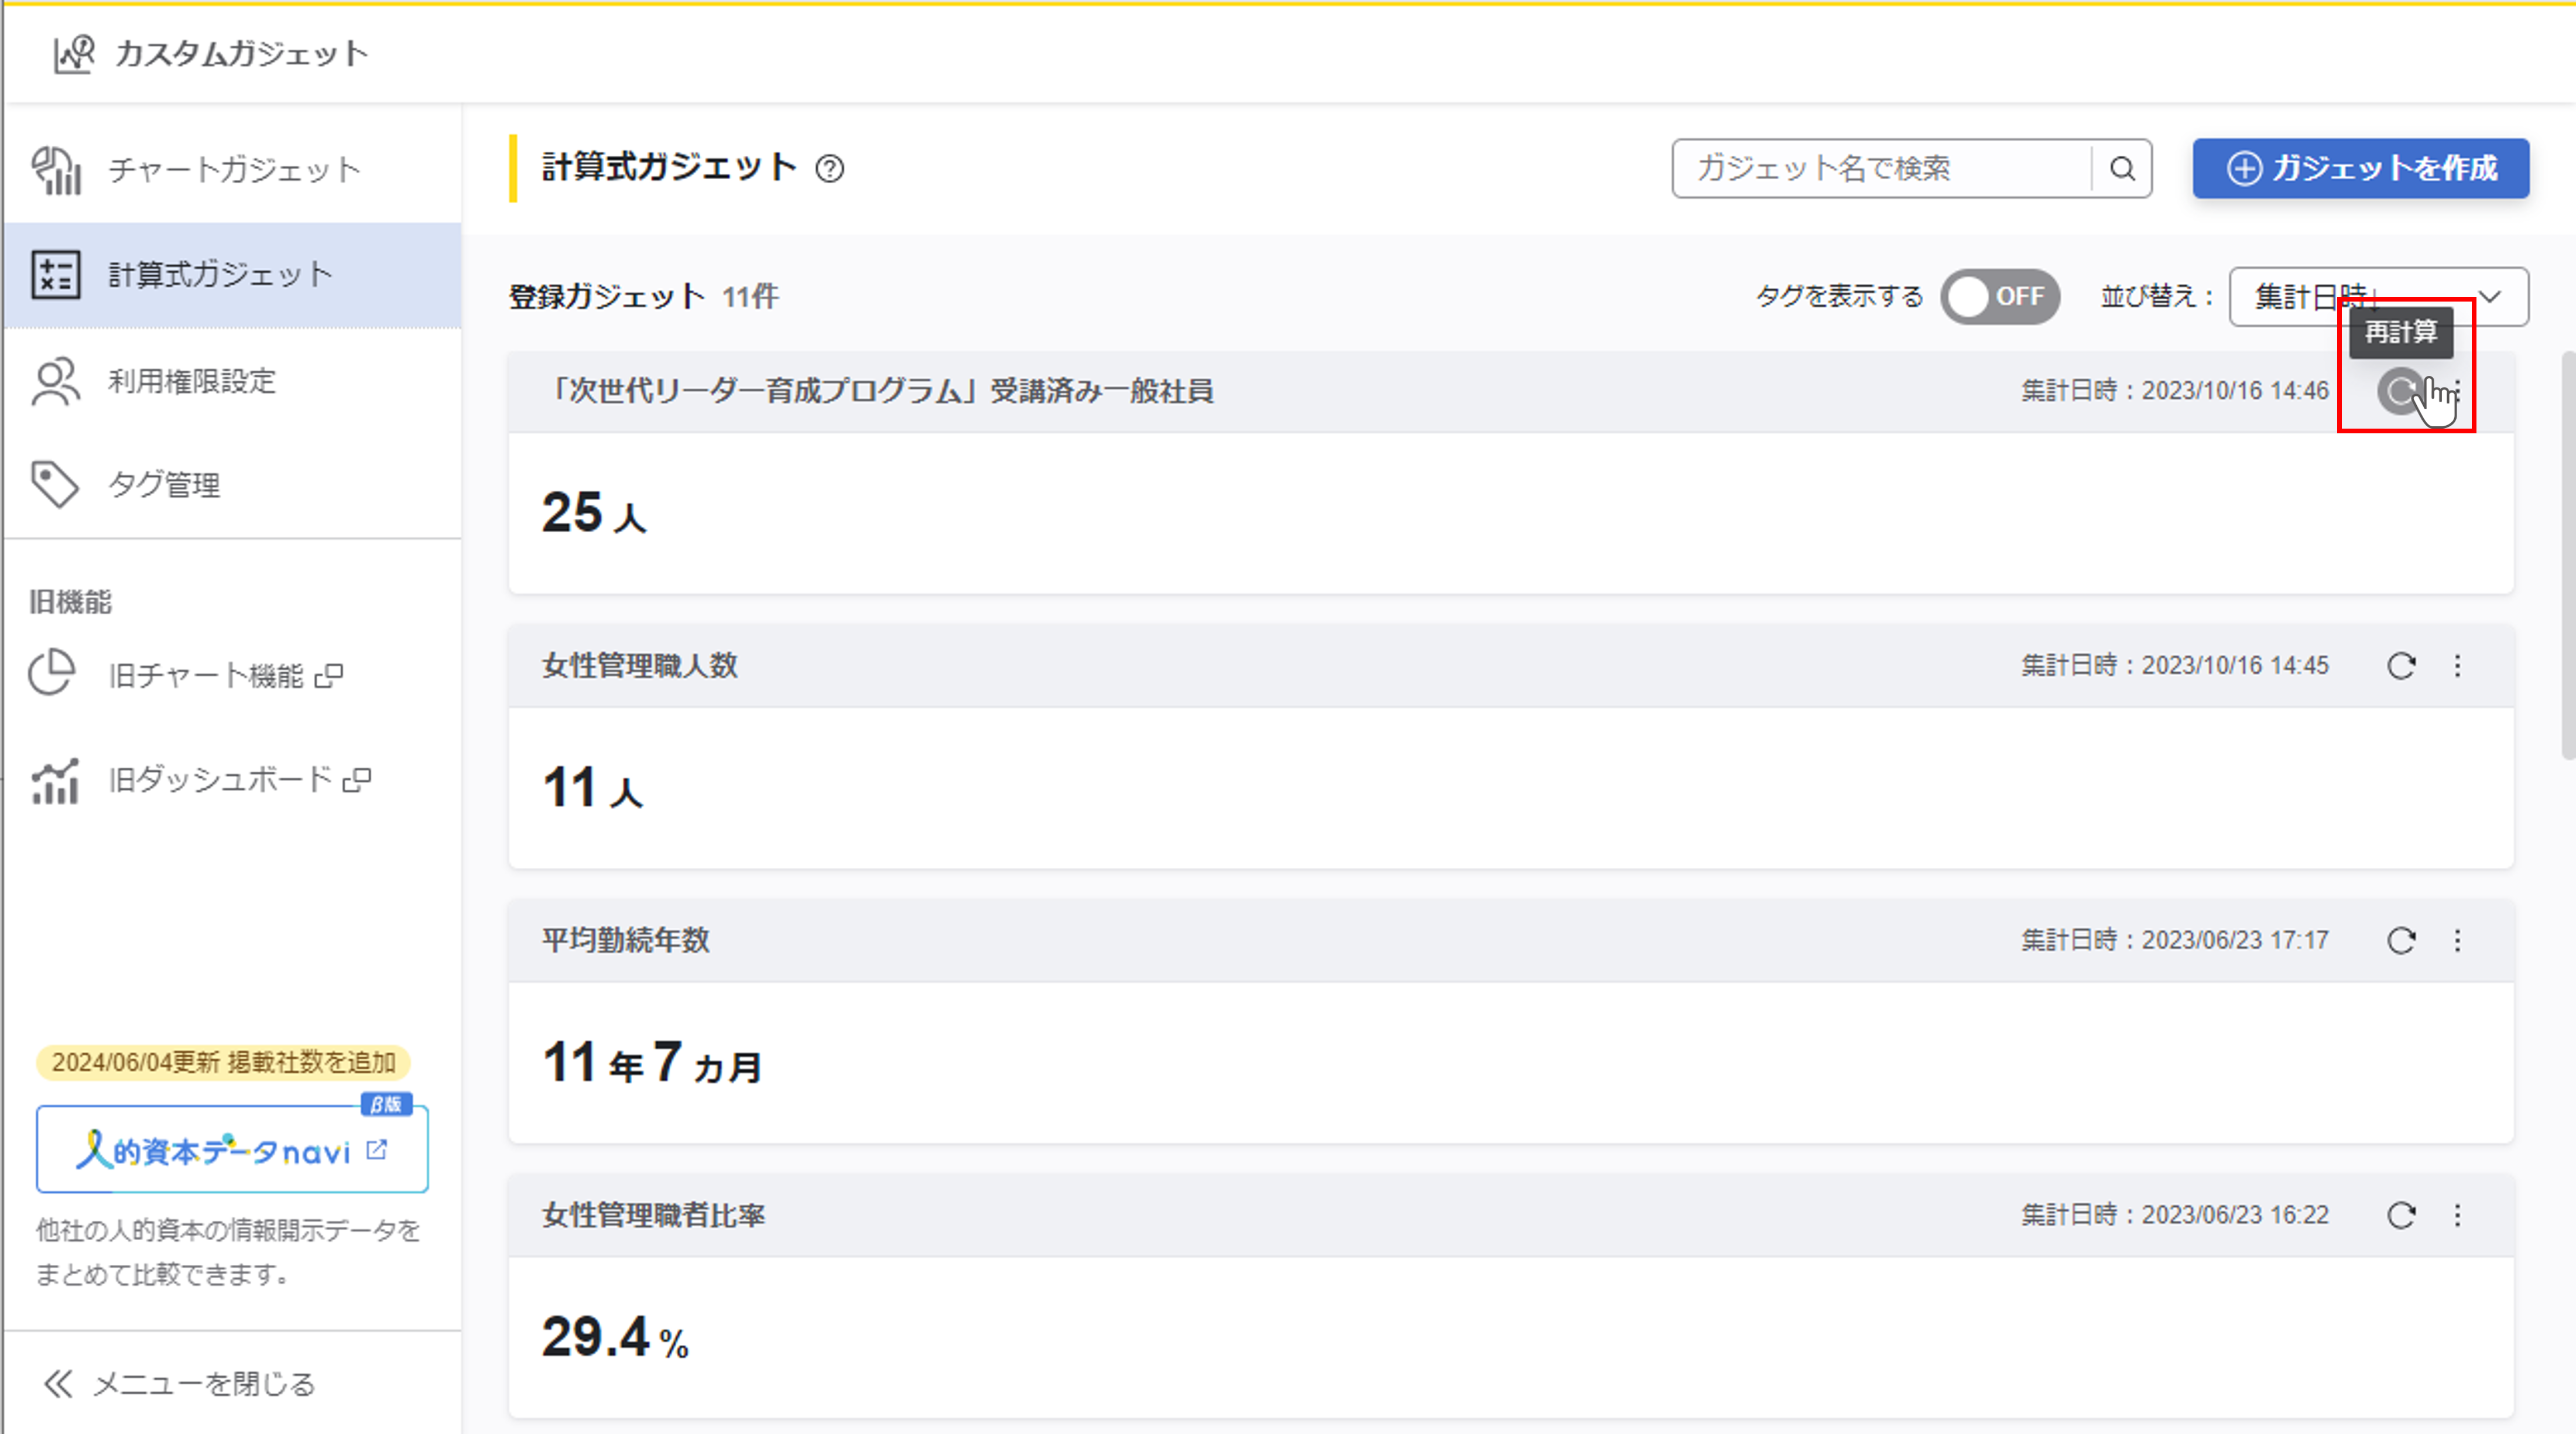
Task: Click the search magnifier icon
Action: [x=2122, y=168]
